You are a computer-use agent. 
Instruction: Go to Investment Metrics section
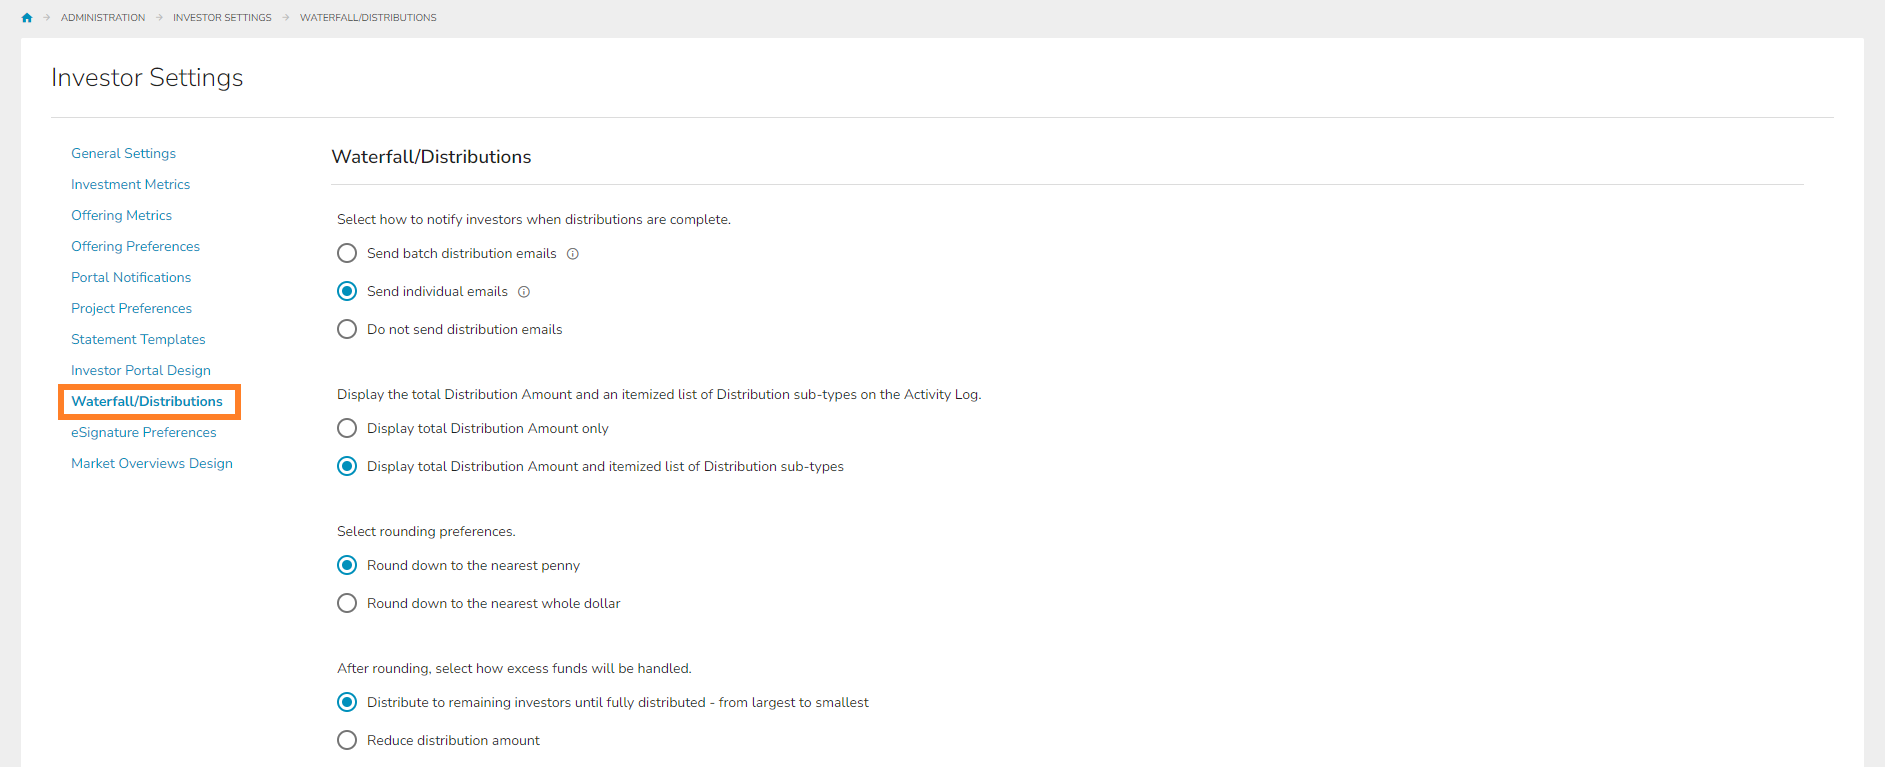(130, 185)
